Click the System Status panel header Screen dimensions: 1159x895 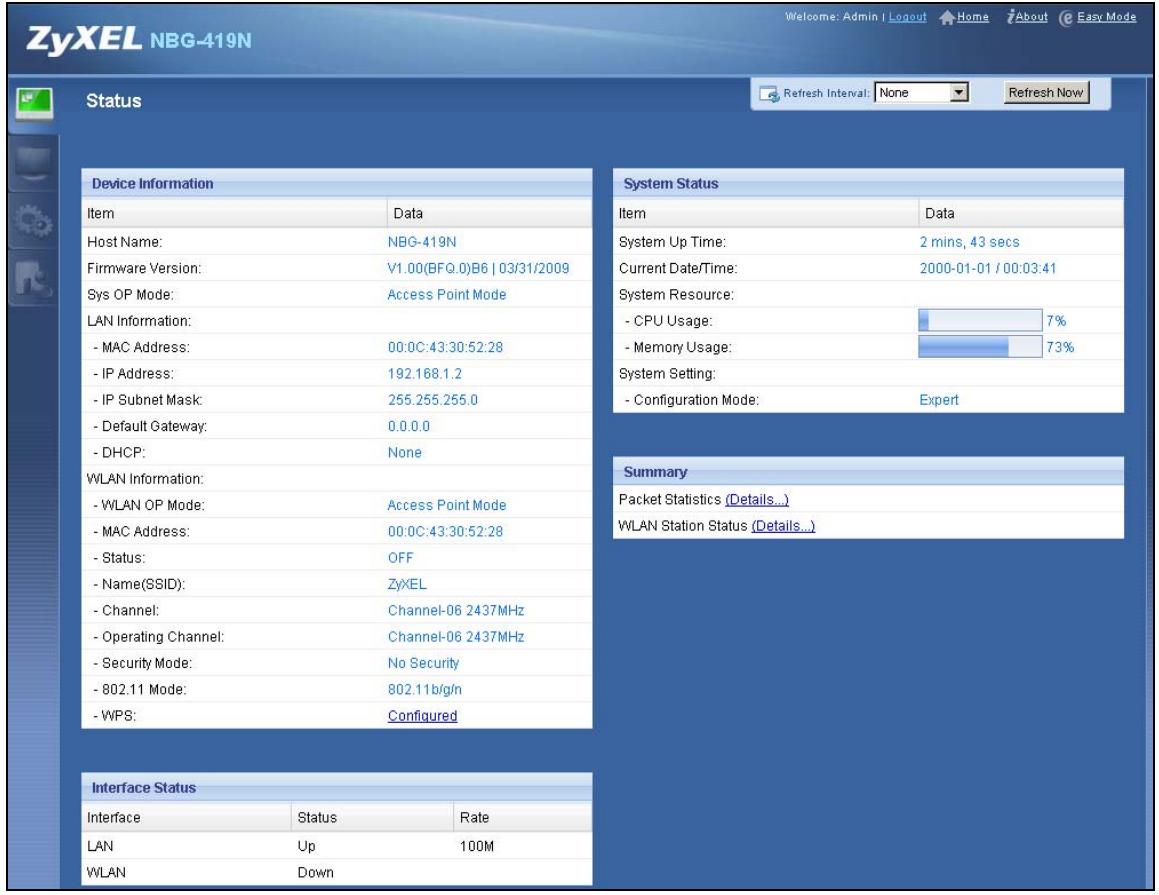(x=868, y=183)
